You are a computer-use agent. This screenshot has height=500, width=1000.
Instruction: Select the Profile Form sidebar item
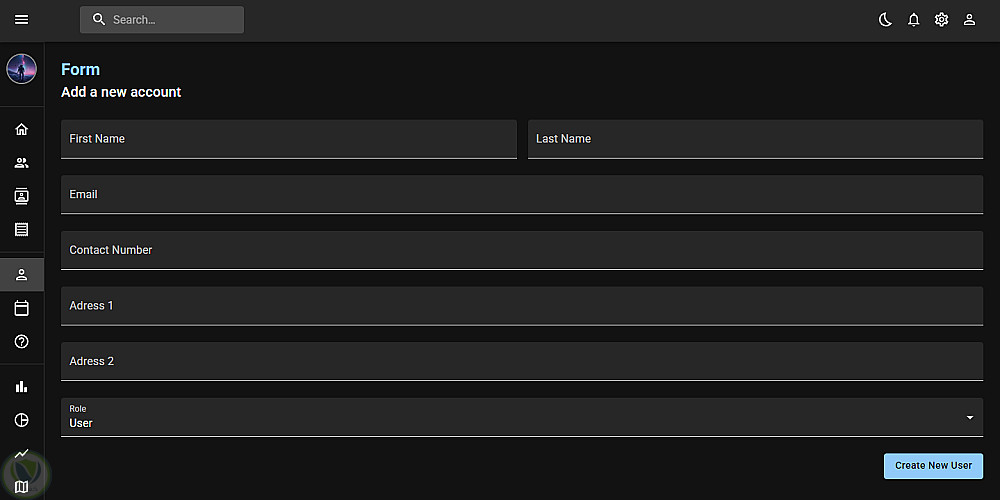pos(22,275)
